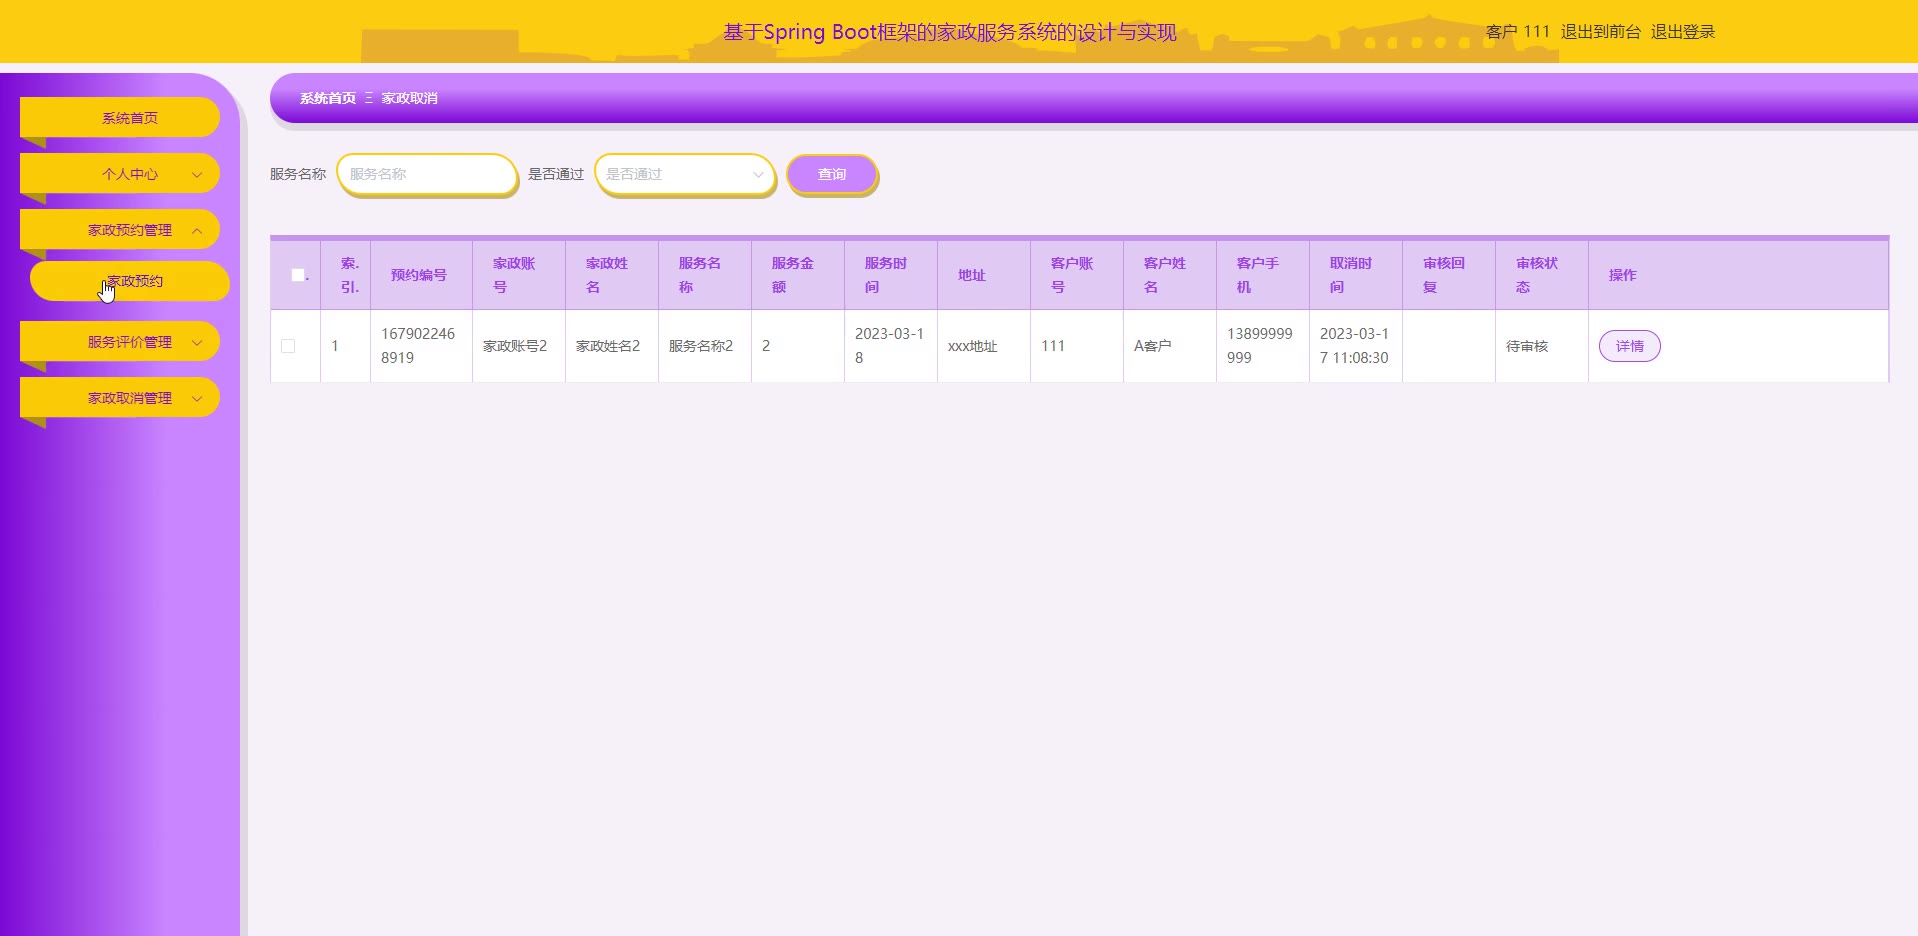The height and width of the screenshot is (936, 1918).
Task: Open the 家政预约 submenu item
Action: click(x=130, y=281)
